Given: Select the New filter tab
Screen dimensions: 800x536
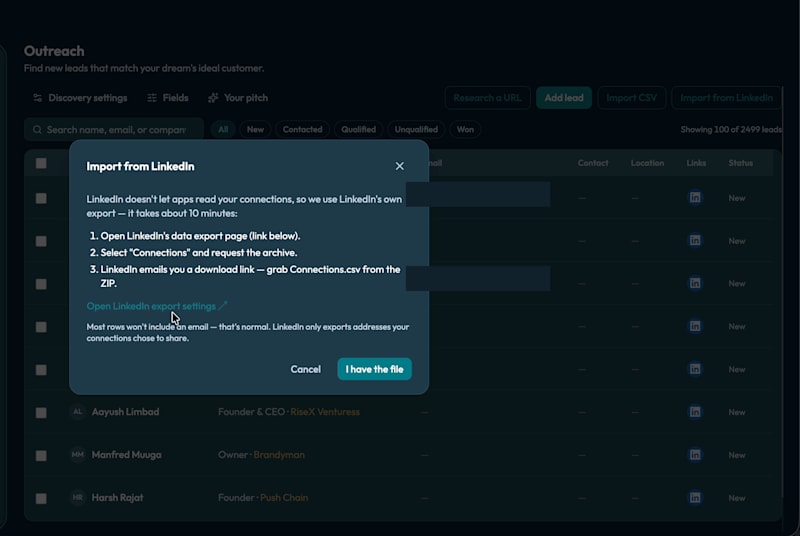Looking at the screenshot, I should [255, 130].
